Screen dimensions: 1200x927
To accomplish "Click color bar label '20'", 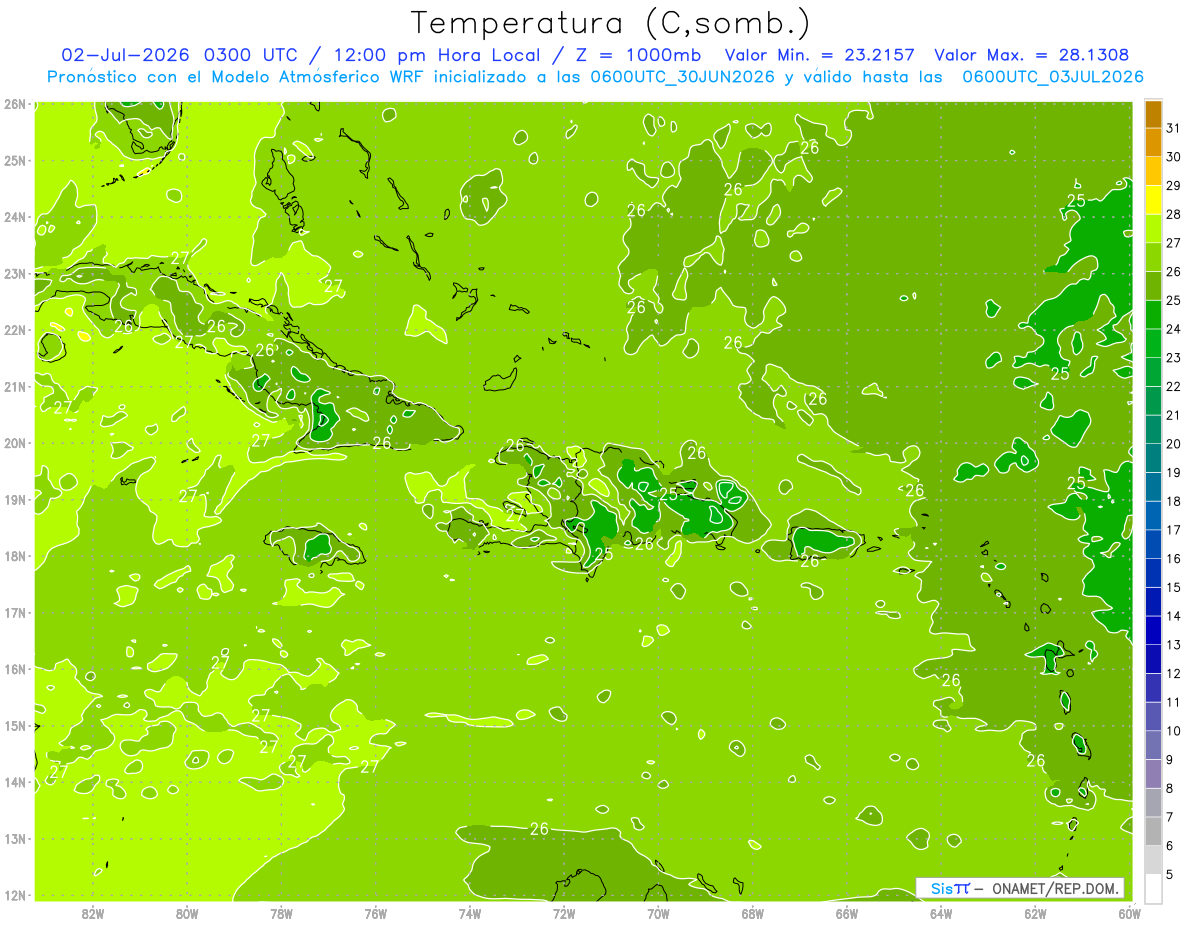I will point(1173,444).
